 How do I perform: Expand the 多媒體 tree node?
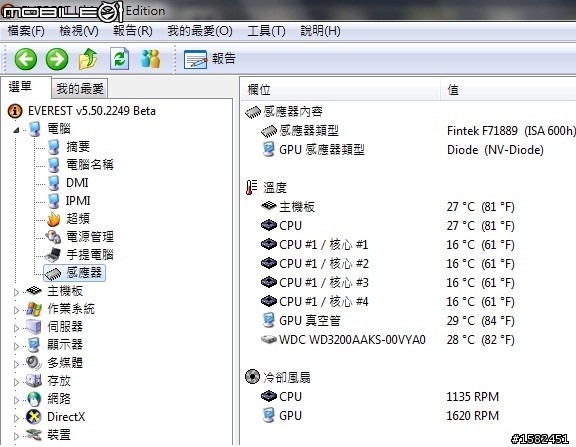16,364
